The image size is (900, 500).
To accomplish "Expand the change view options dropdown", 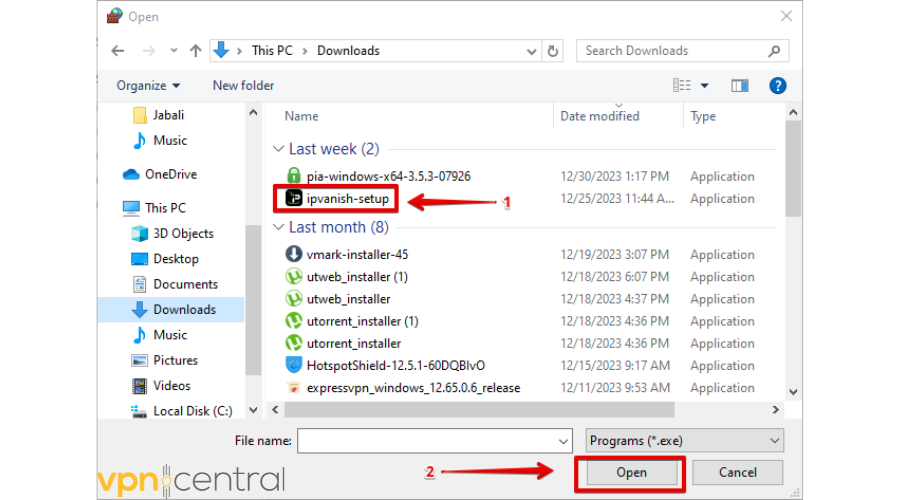I will [x=704, y=86].
